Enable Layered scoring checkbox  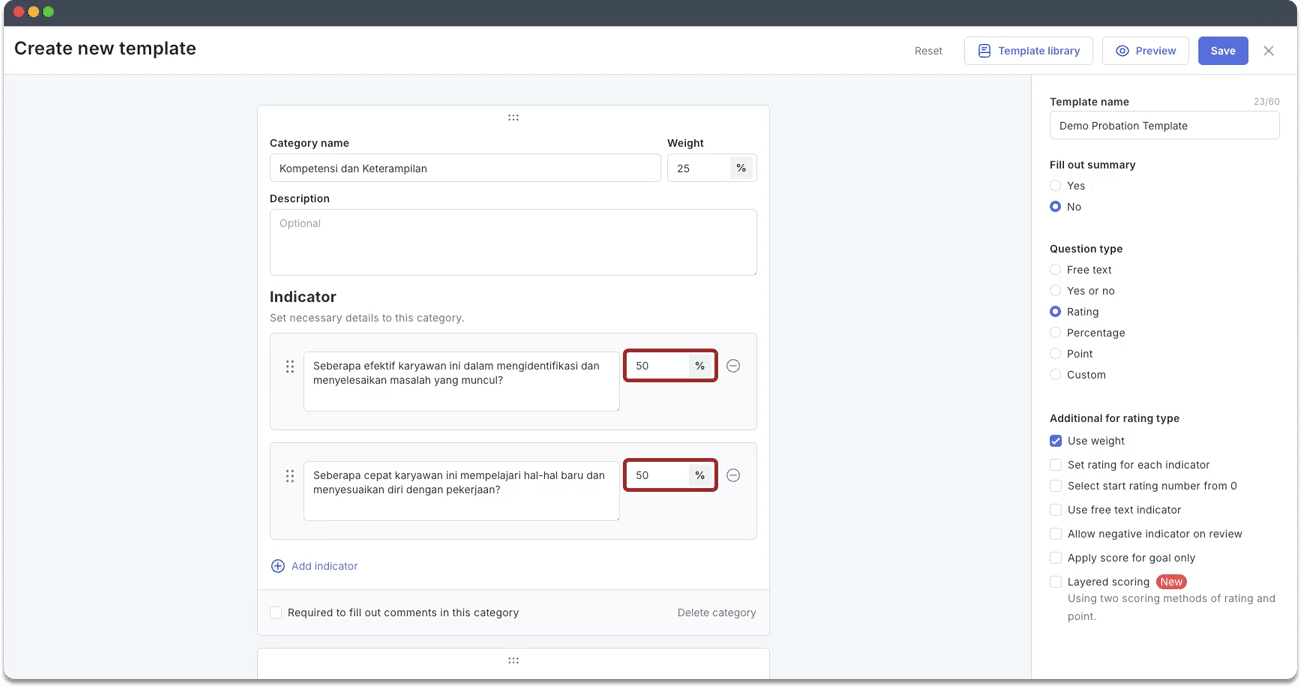tap(1055, 582)
